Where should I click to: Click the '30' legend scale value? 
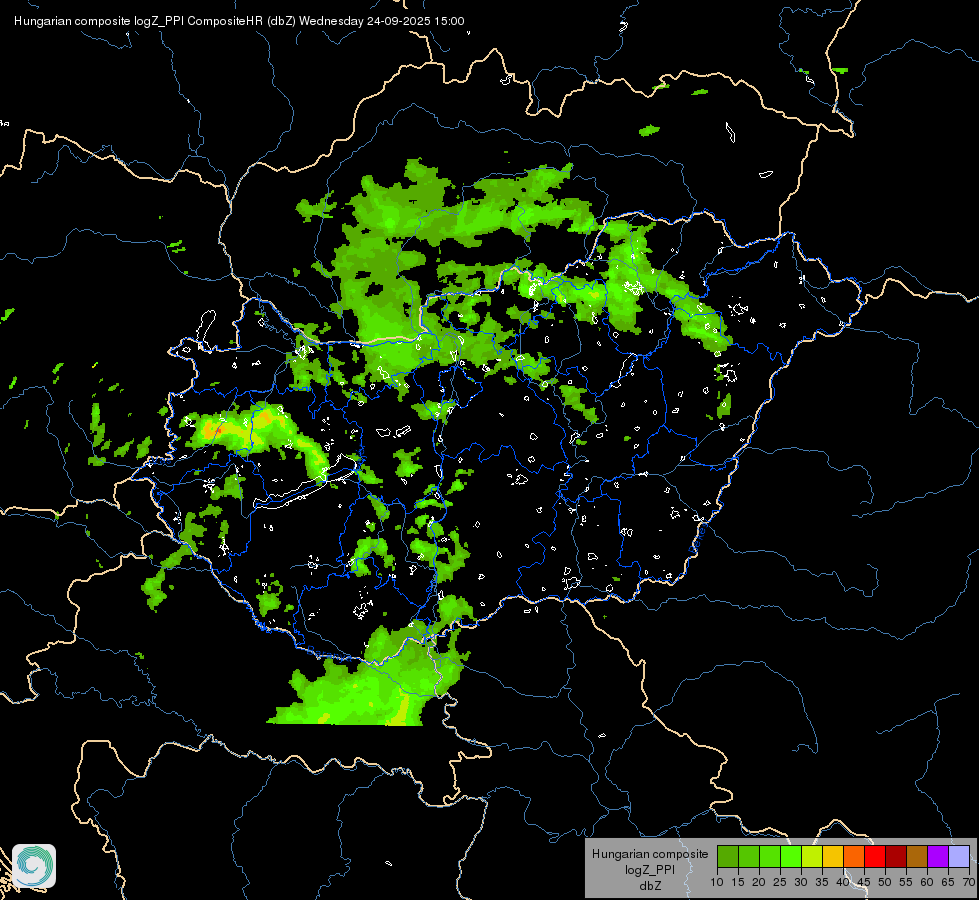pyautogui.click(x=801, y=883)
